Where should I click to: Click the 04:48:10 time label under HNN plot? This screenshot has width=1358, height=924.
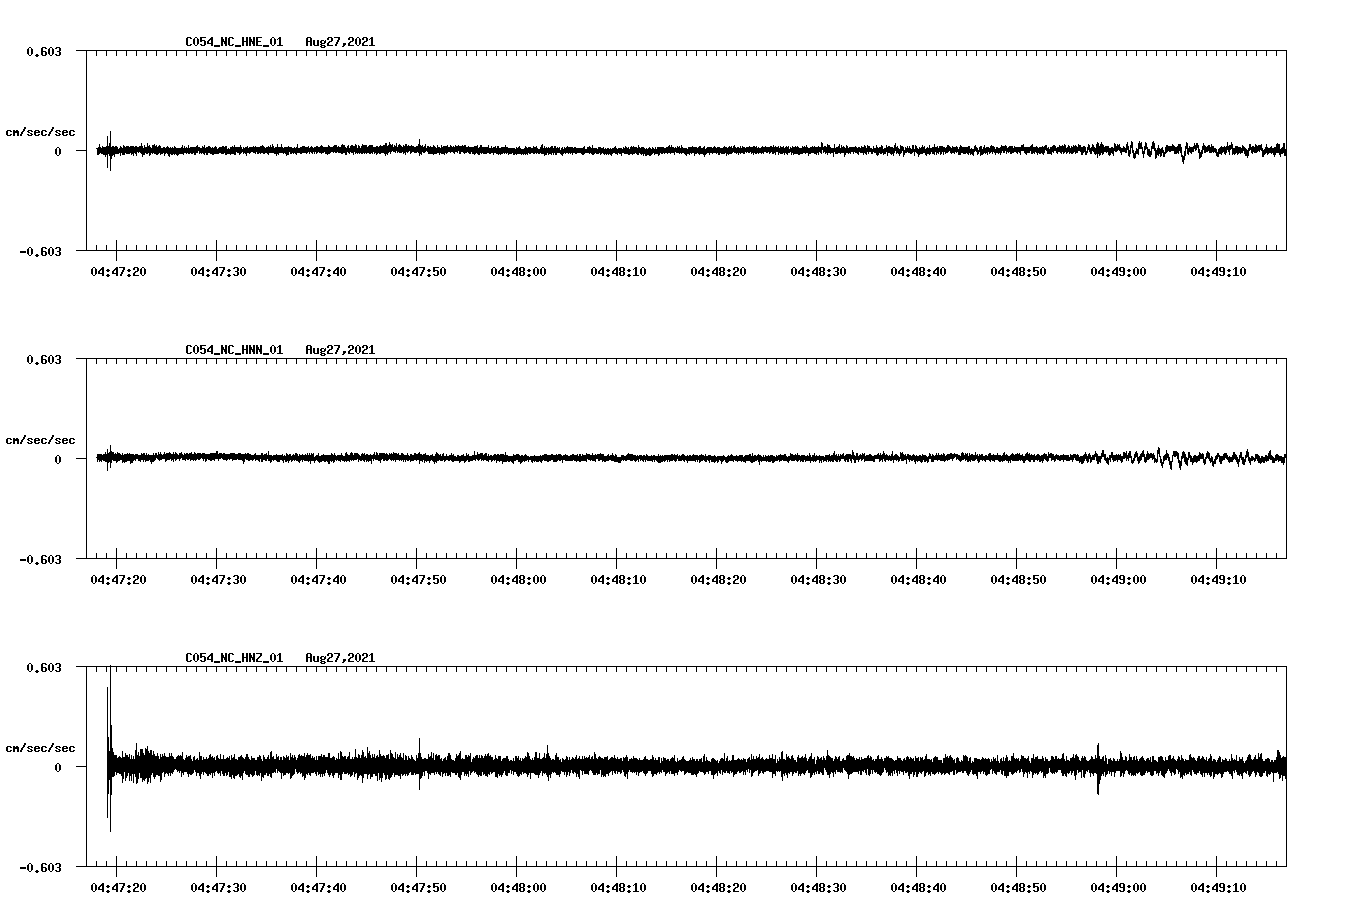(618, 579)
